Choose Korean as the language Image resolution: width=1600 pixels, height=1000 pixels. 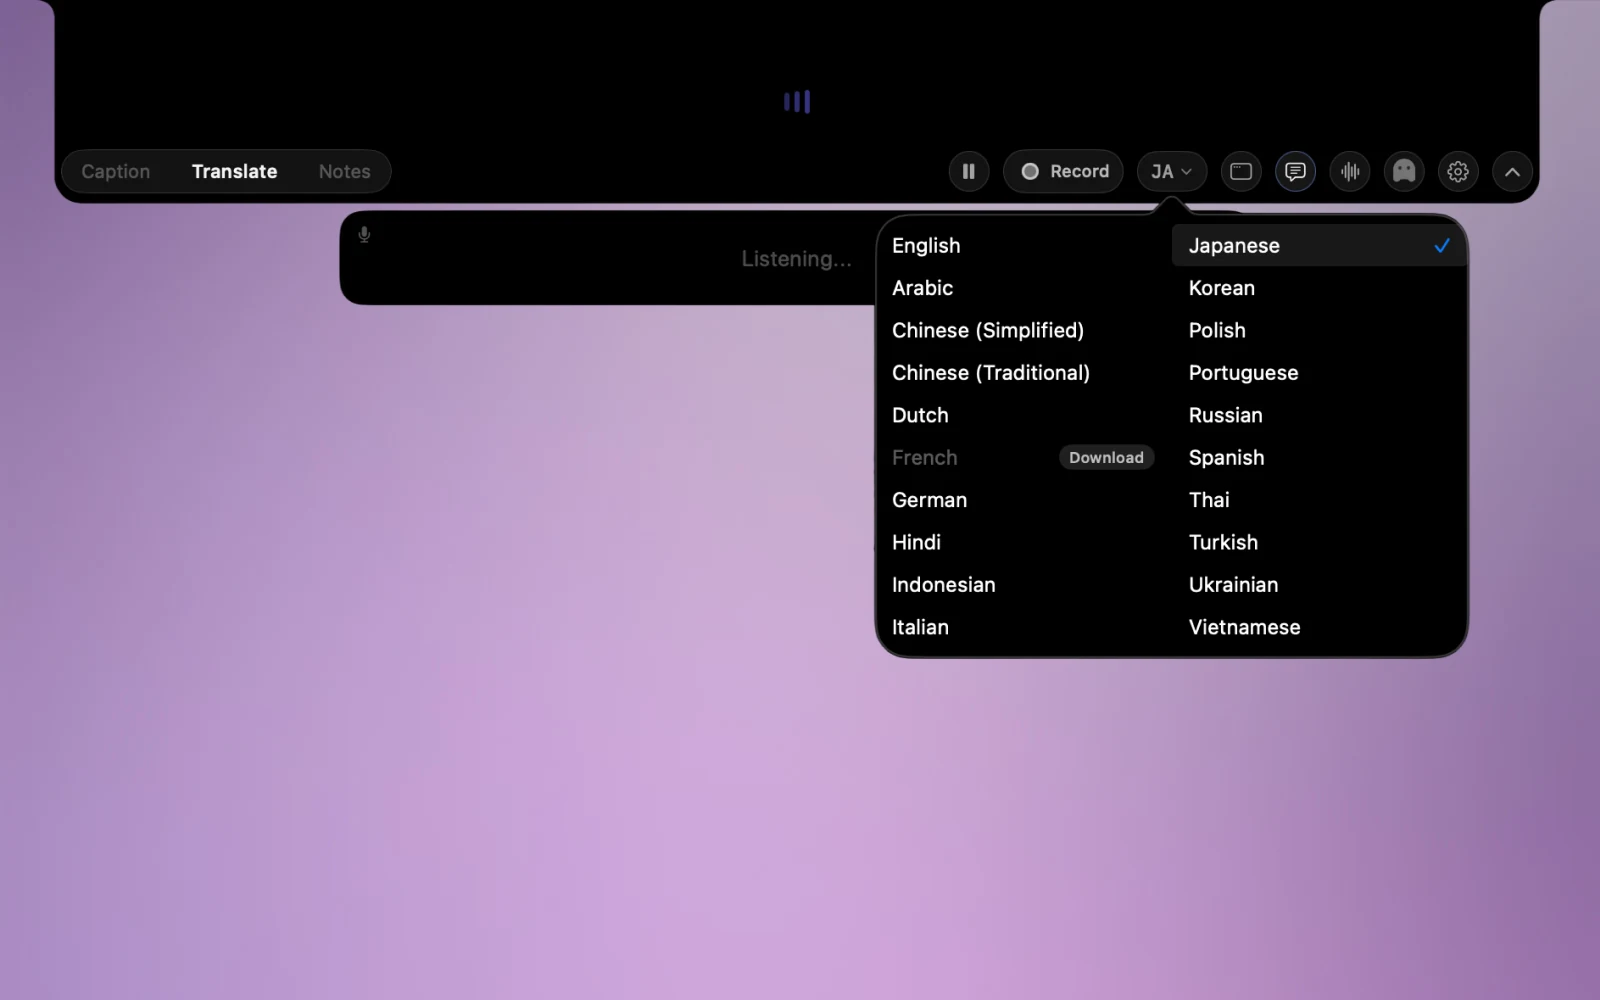point(1319,288)
